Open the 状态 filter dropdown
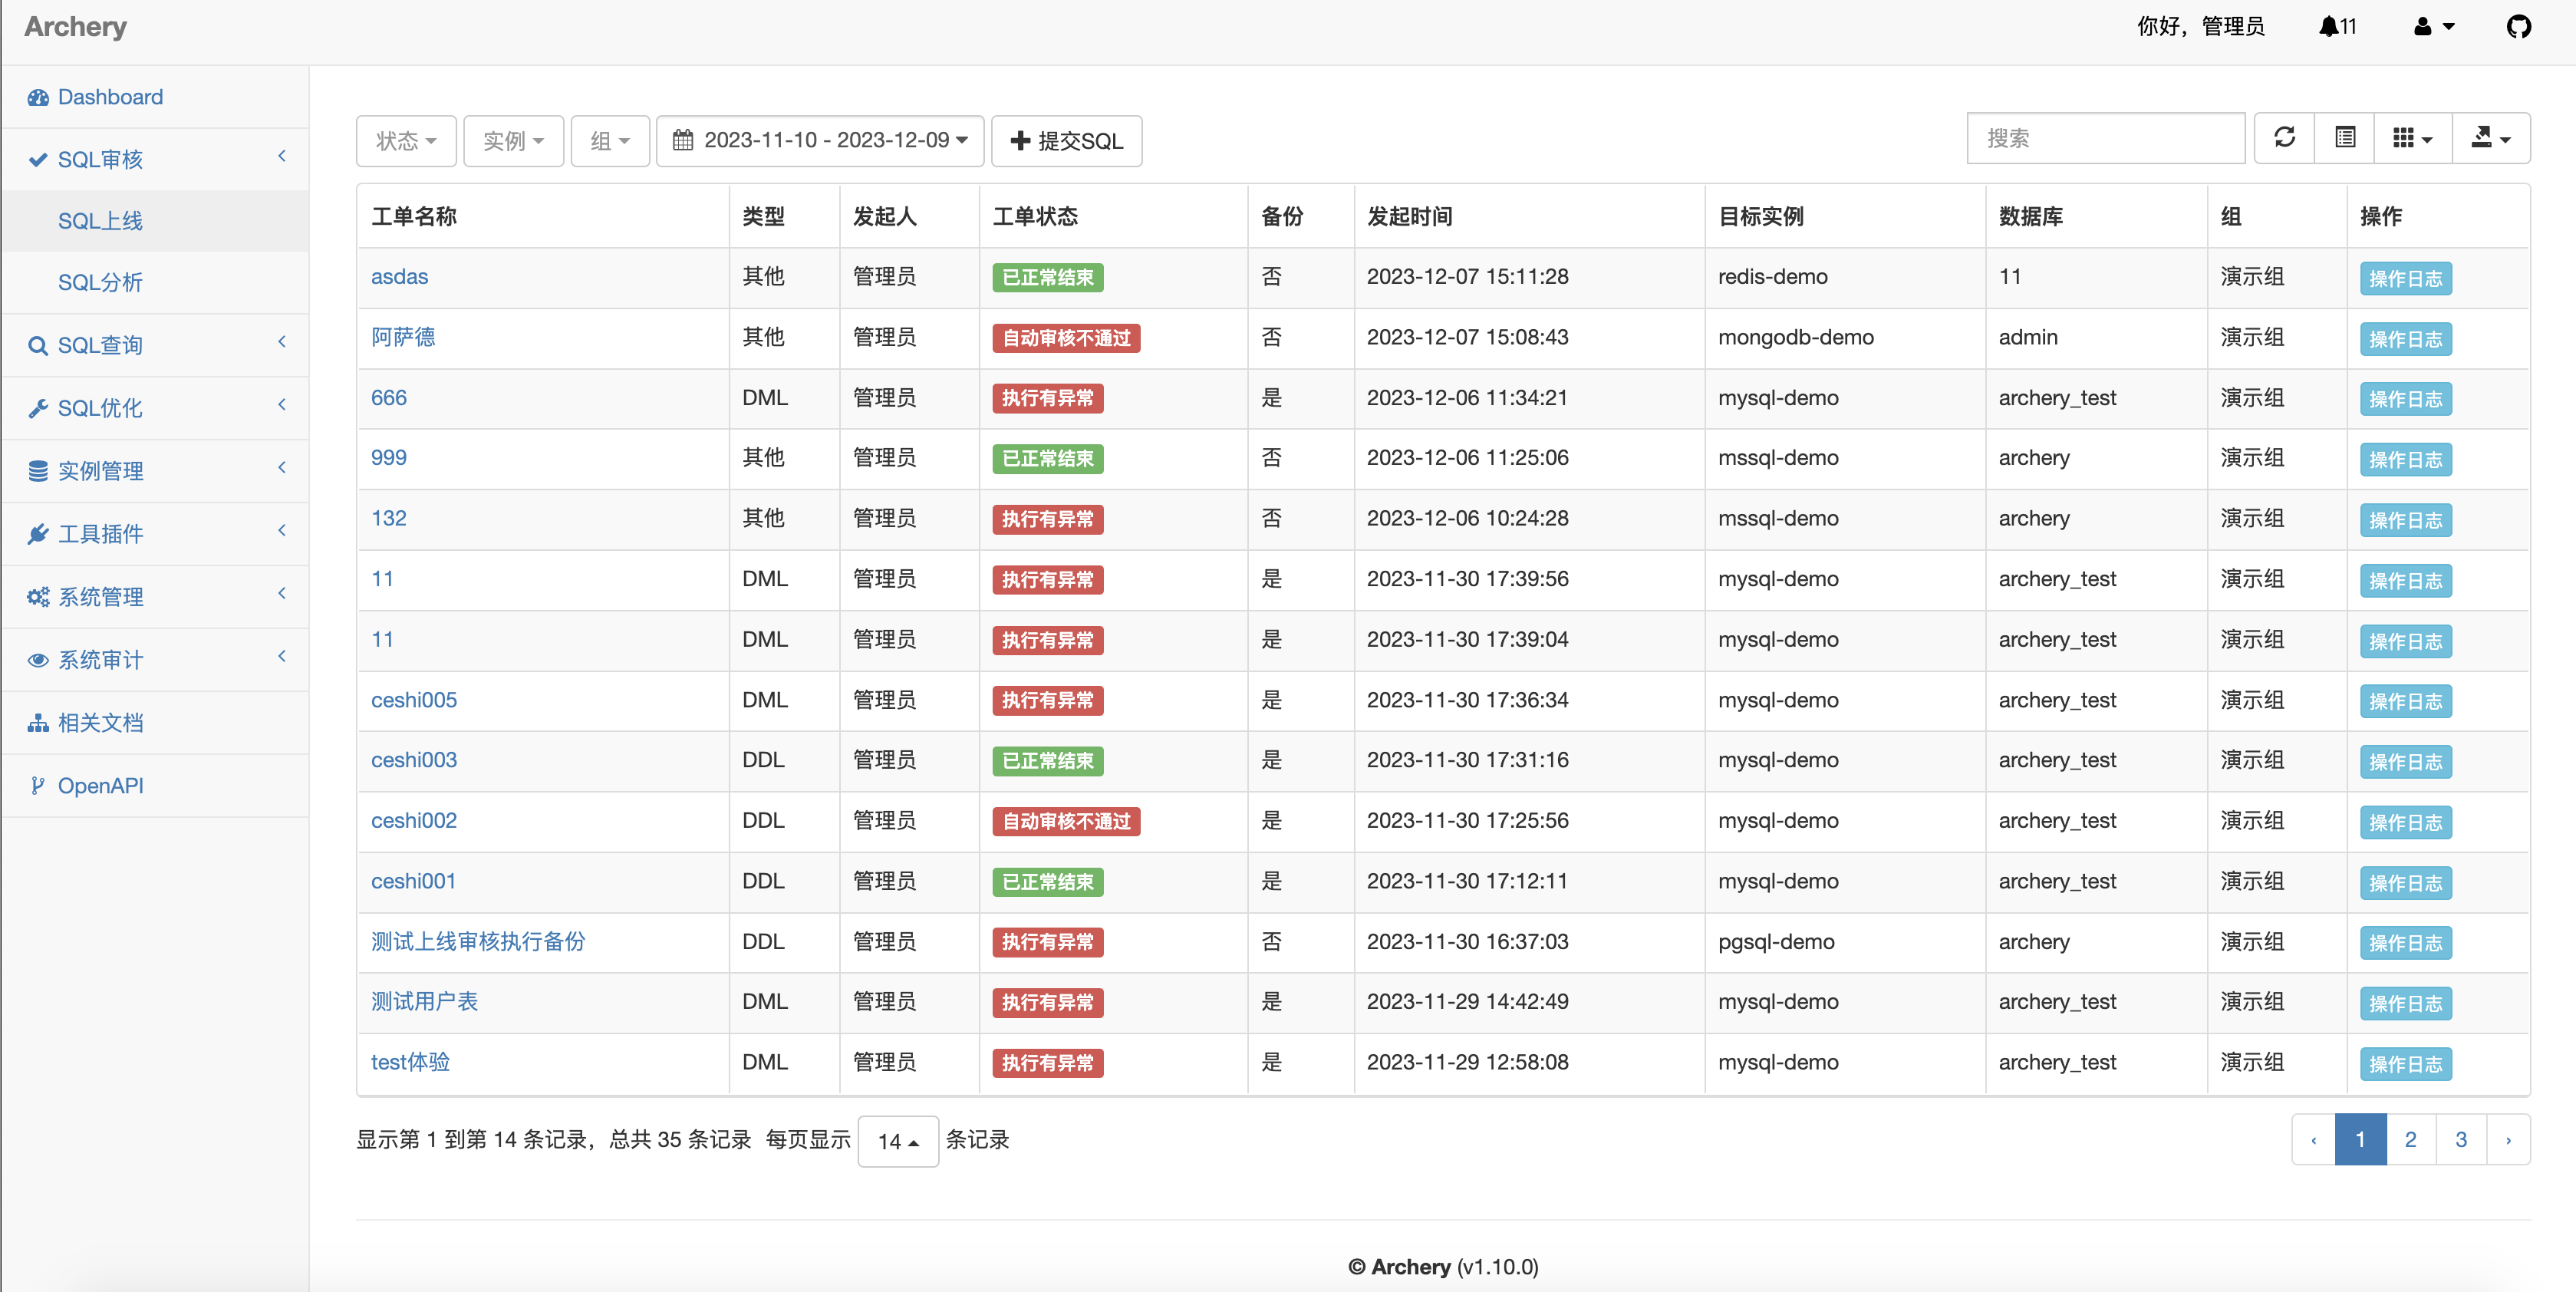Image resolution: width=2576 pixels, height=1292 pixels. point(406,141)
